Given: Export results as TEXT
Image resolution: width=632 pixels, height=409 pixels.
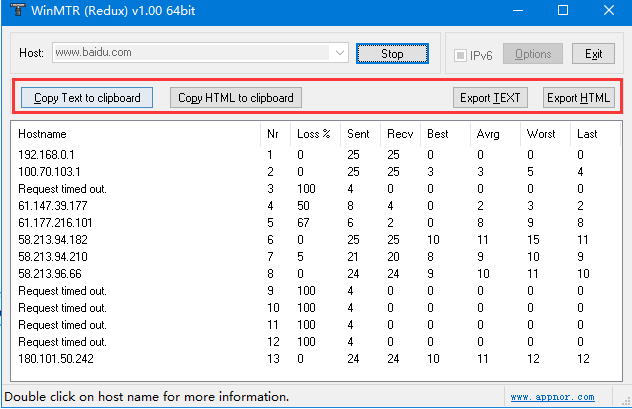Looking at the screenshot, I should (x=489, y=98).
